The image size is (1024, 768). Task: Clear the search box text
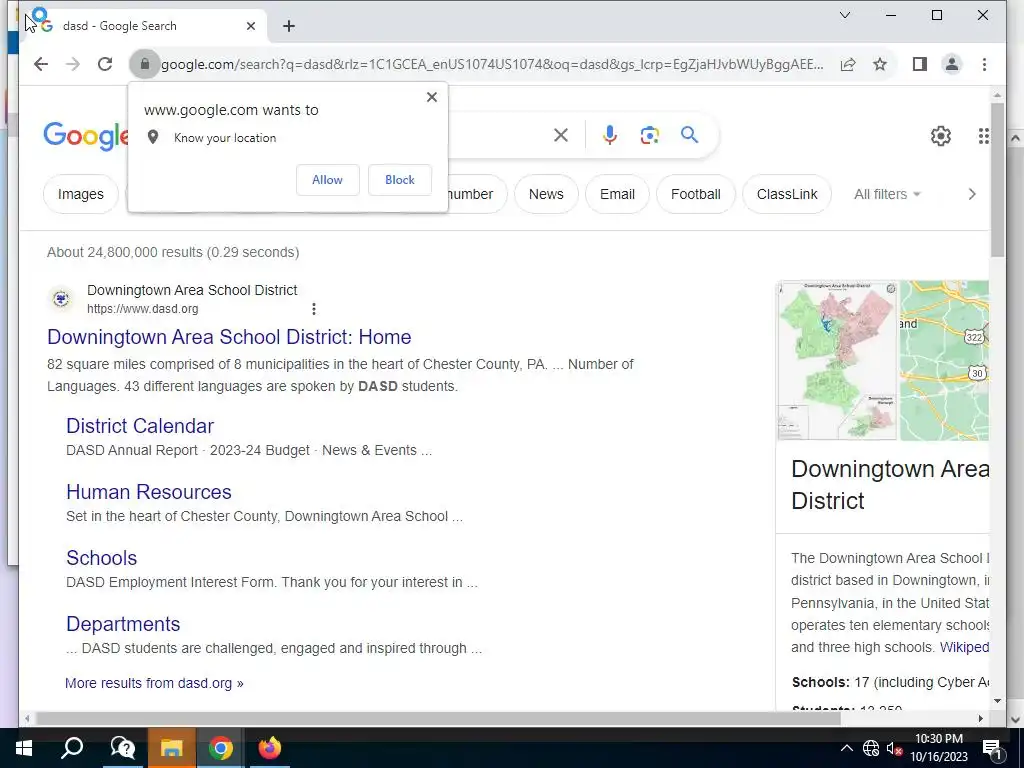pyautogui.click(x=560, y=135)
